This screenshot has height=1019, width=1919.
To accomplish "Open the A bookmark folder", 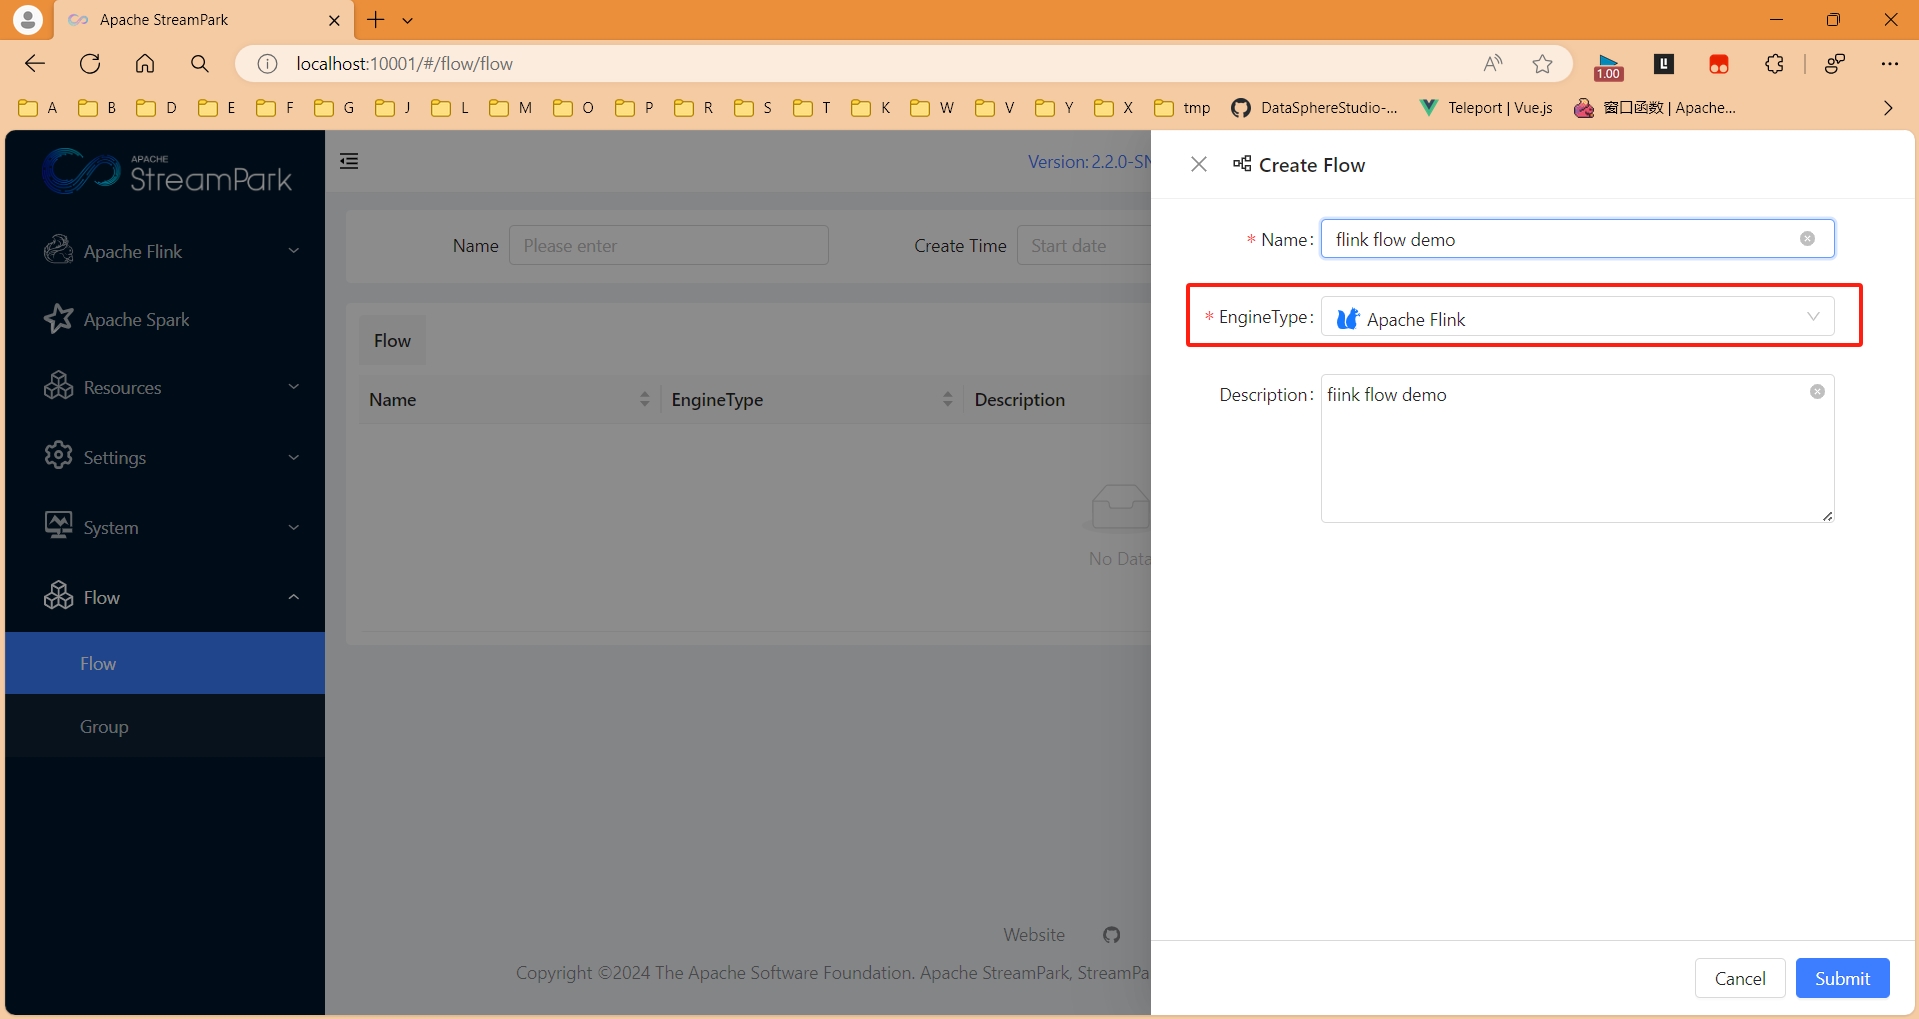I will click(x=38, y=108).
